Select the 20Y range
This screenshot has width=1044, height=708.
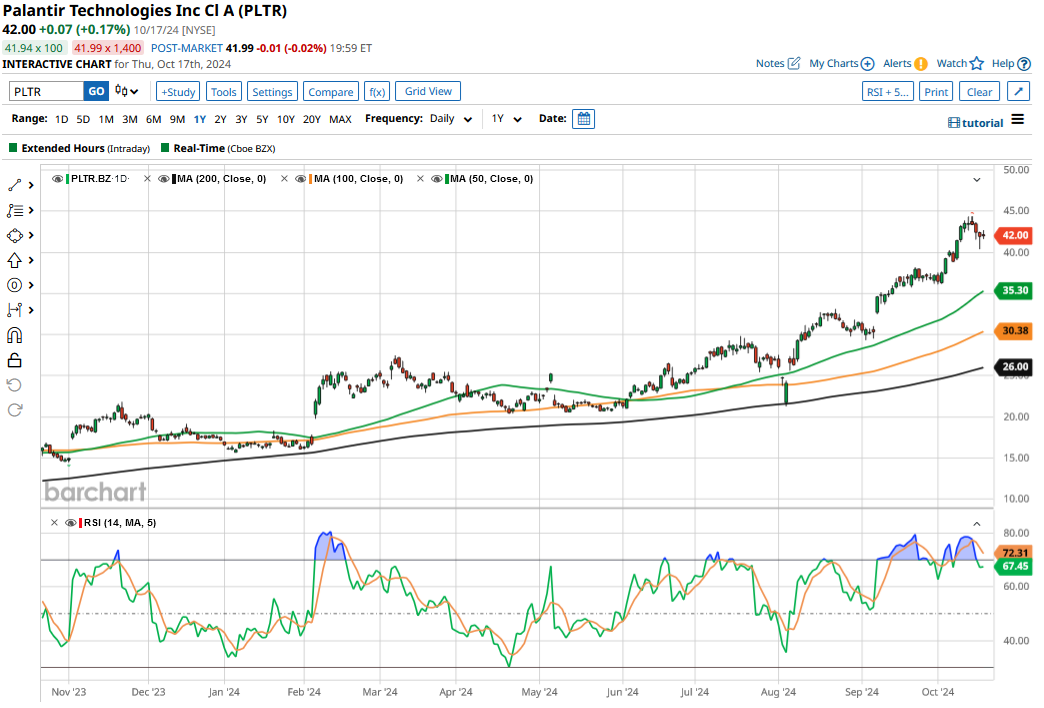pyautogui.click(x=312, y=119)
